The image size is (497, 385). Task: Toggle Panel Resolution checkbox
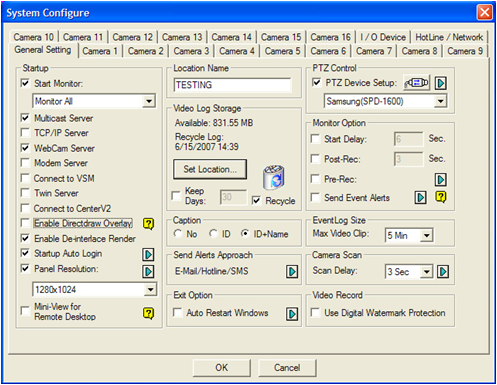click(x=25, y=268)
